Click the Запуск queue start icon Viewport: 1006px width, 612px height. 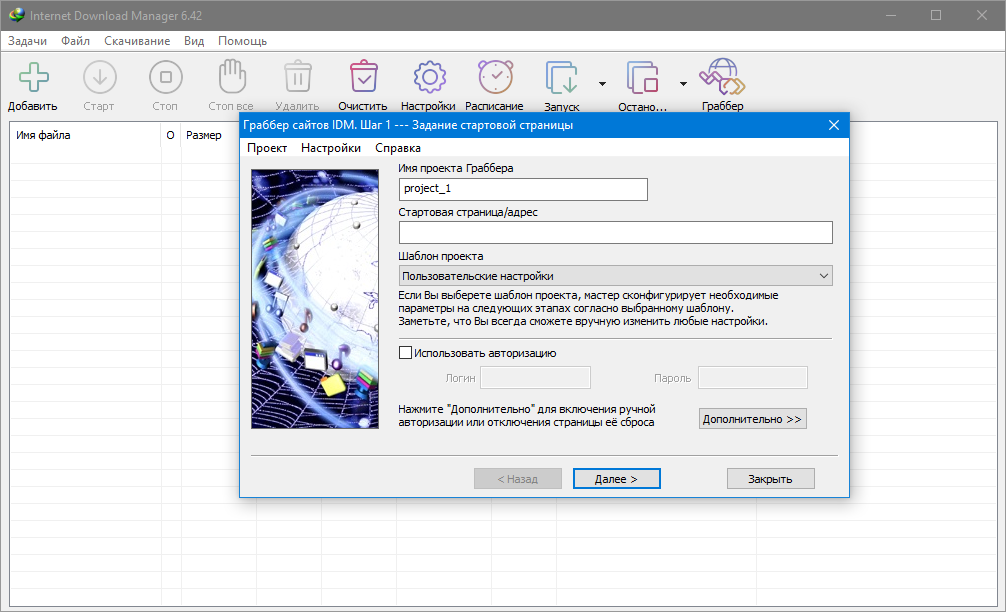pos(561,78)
